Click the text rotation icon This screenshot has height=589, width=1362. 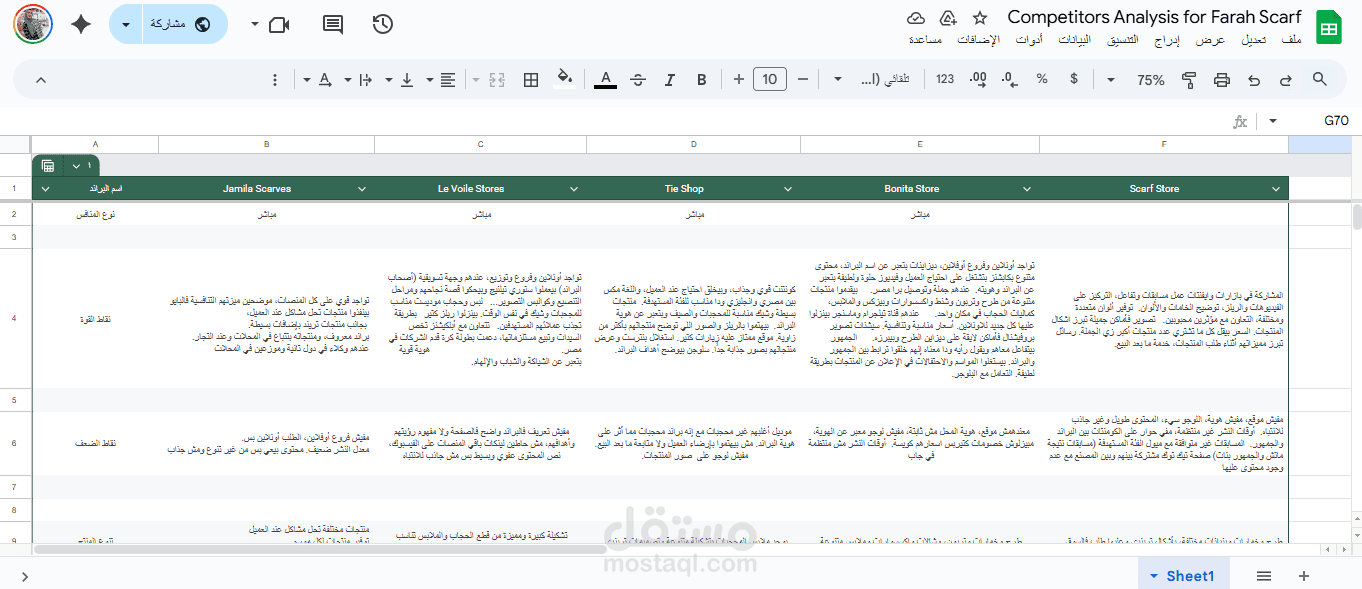(324, 80)
